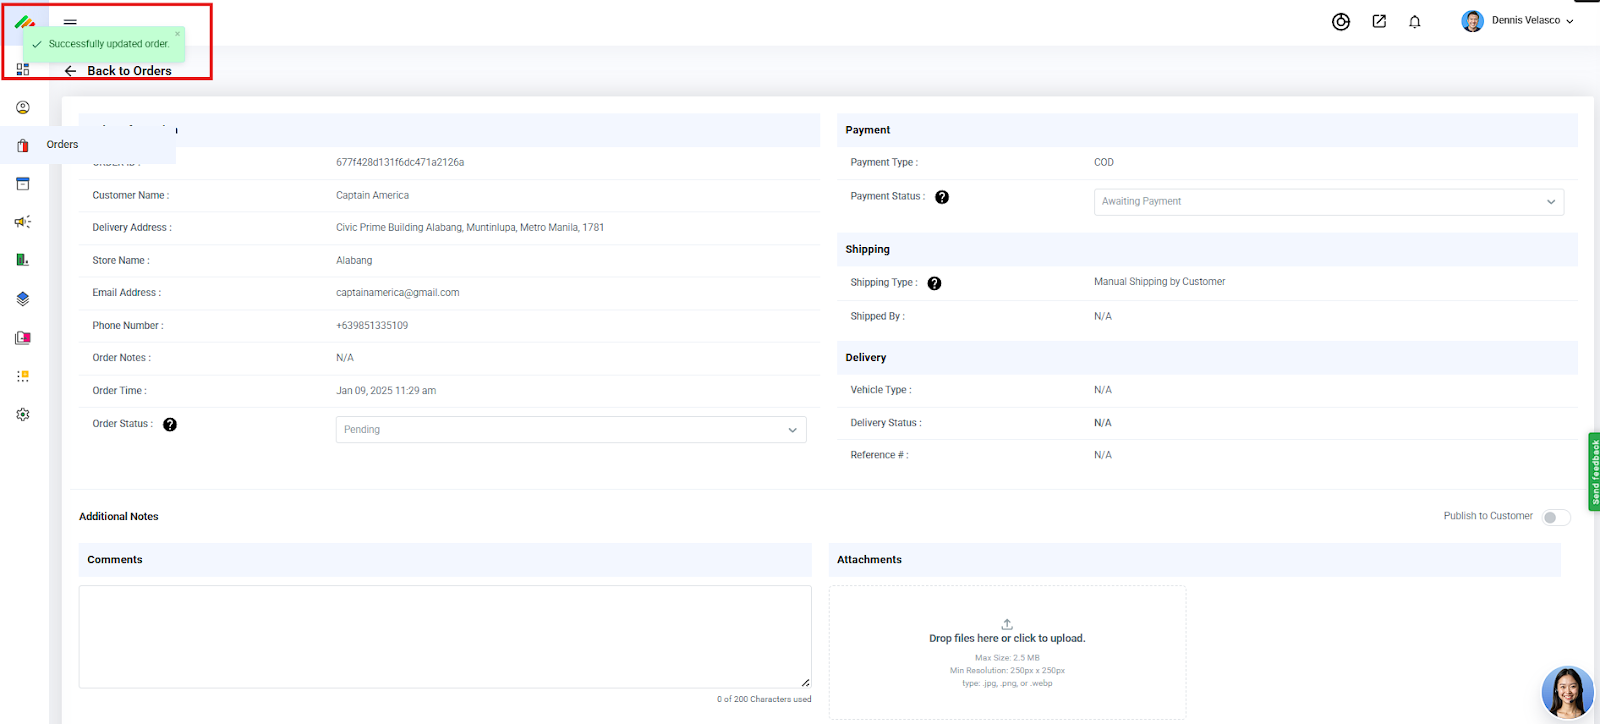The height and width of the screenshot is (724, 1600).
Task: Open the yellow dotted list sidebar icon
Action: [23, 376]
